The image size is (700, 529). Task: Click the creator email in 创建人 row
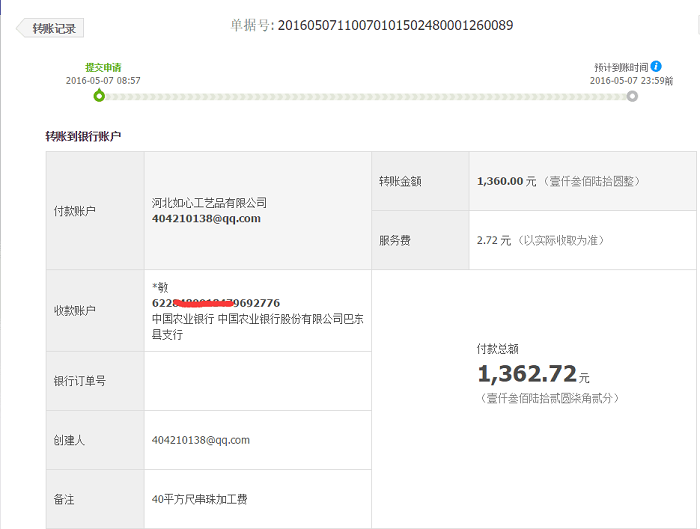click(x=201, y=440)
